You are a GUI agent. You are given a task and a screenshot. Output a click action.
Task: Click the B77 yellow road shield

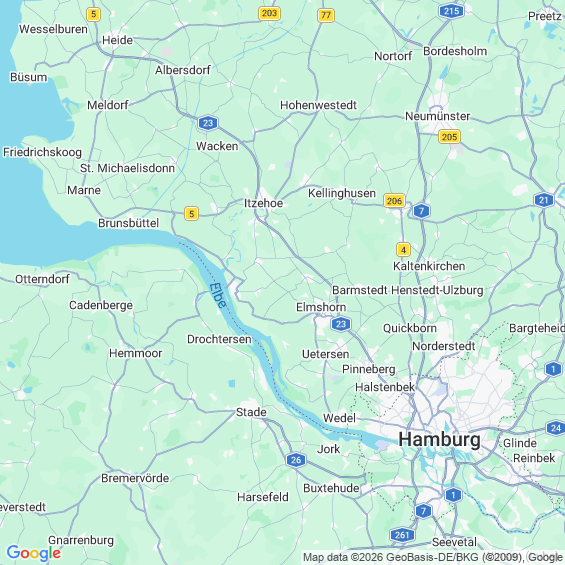click(x=326, y=15)
